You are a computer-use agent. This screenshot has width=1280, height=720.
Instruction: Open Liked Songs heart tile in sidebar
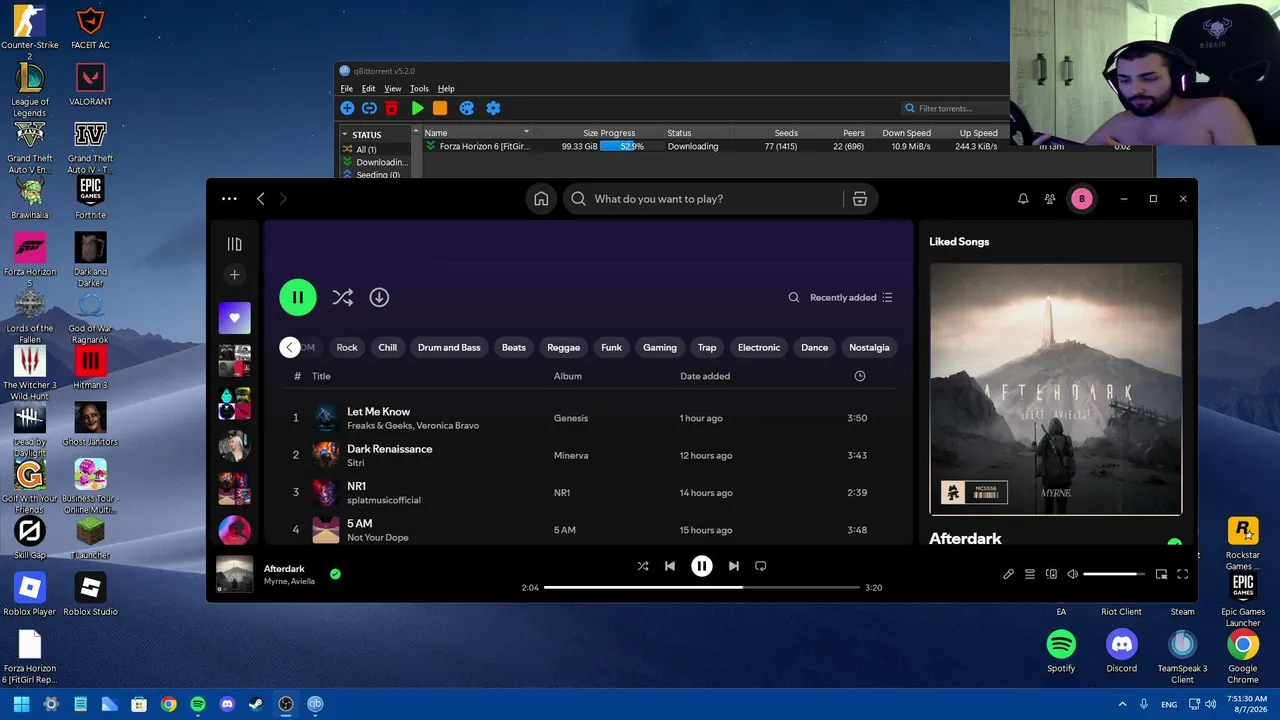pos(234,318)
